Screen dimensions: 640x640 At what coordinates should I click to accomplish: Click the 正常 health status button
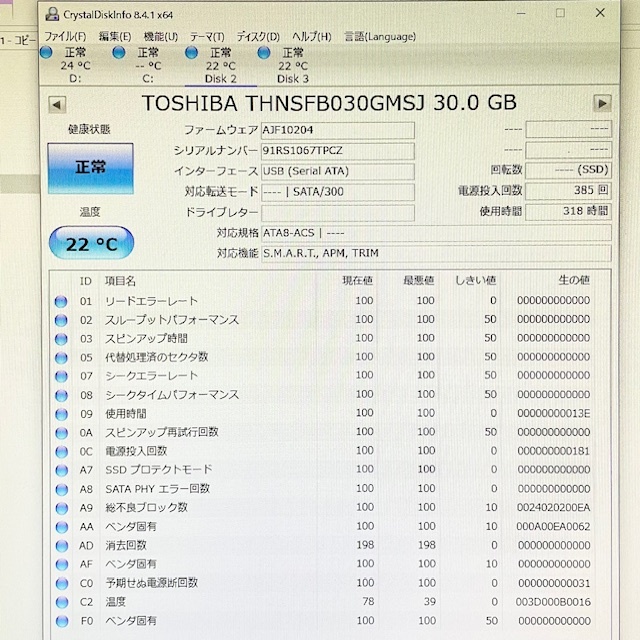pos(91,168)
